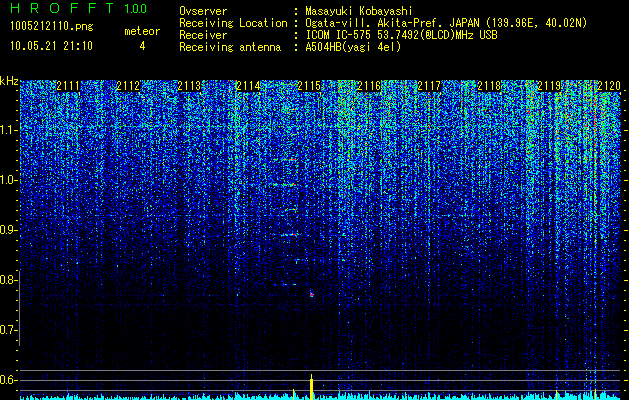This screenshot has width=629, height=400.
Task: Click the tall yellow signal spike at 2115
Action: click(311, 387)
